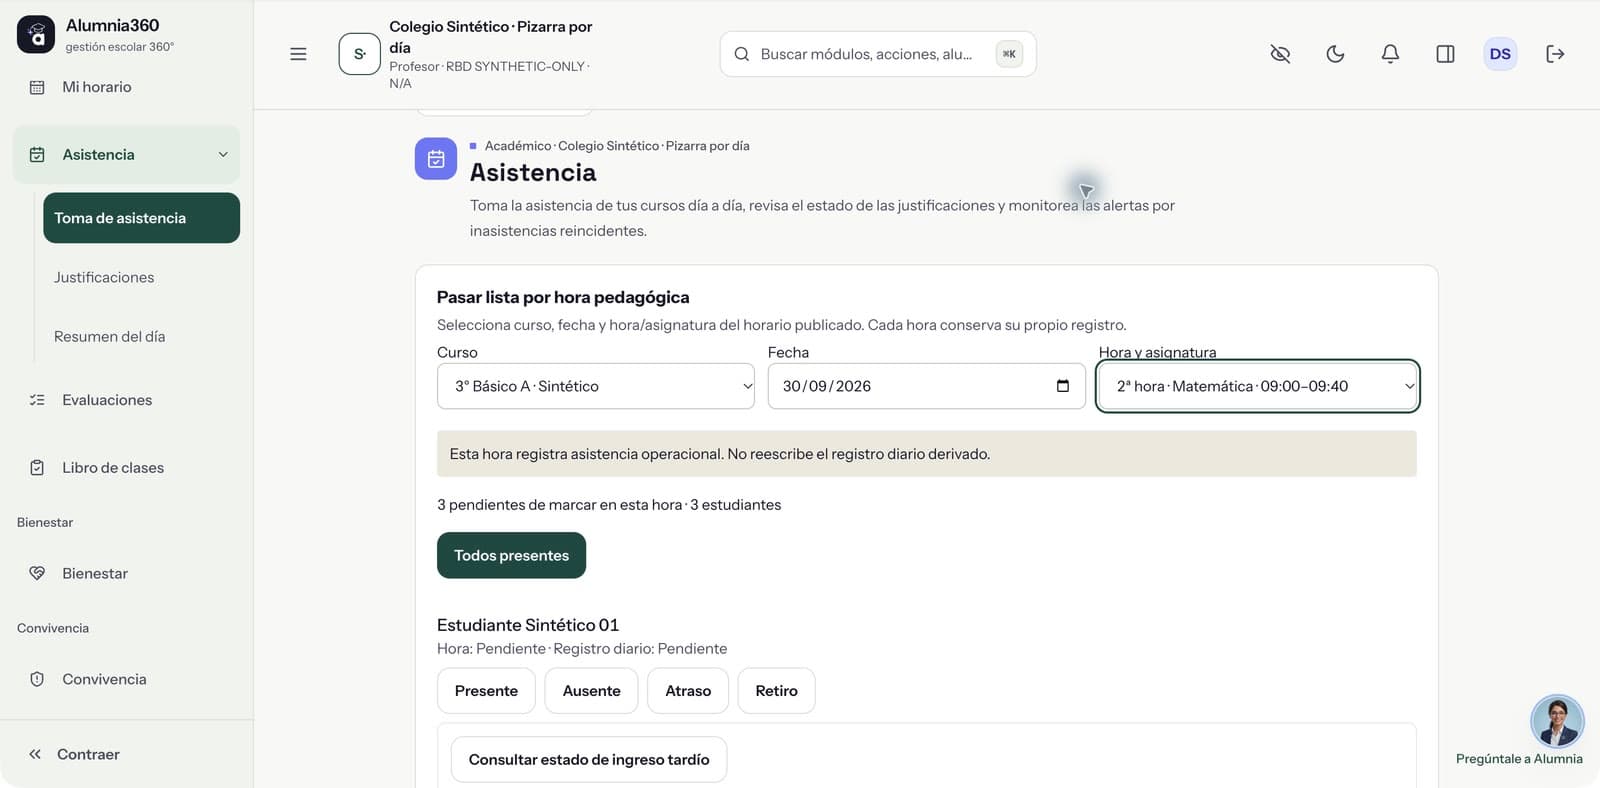This screenshot has height=788, width=1600.
Task: Click the "Estudiante Sintético 01" name
Action: [528, 625]
